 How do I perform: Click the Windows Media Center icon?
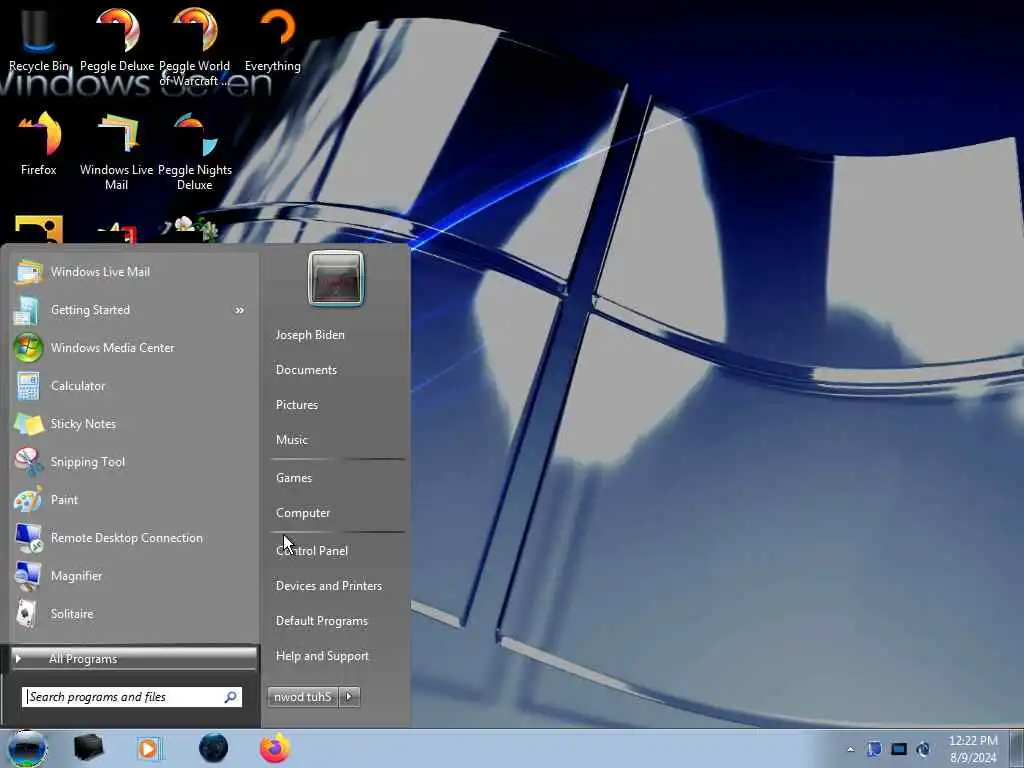click(x=28, y=348)
